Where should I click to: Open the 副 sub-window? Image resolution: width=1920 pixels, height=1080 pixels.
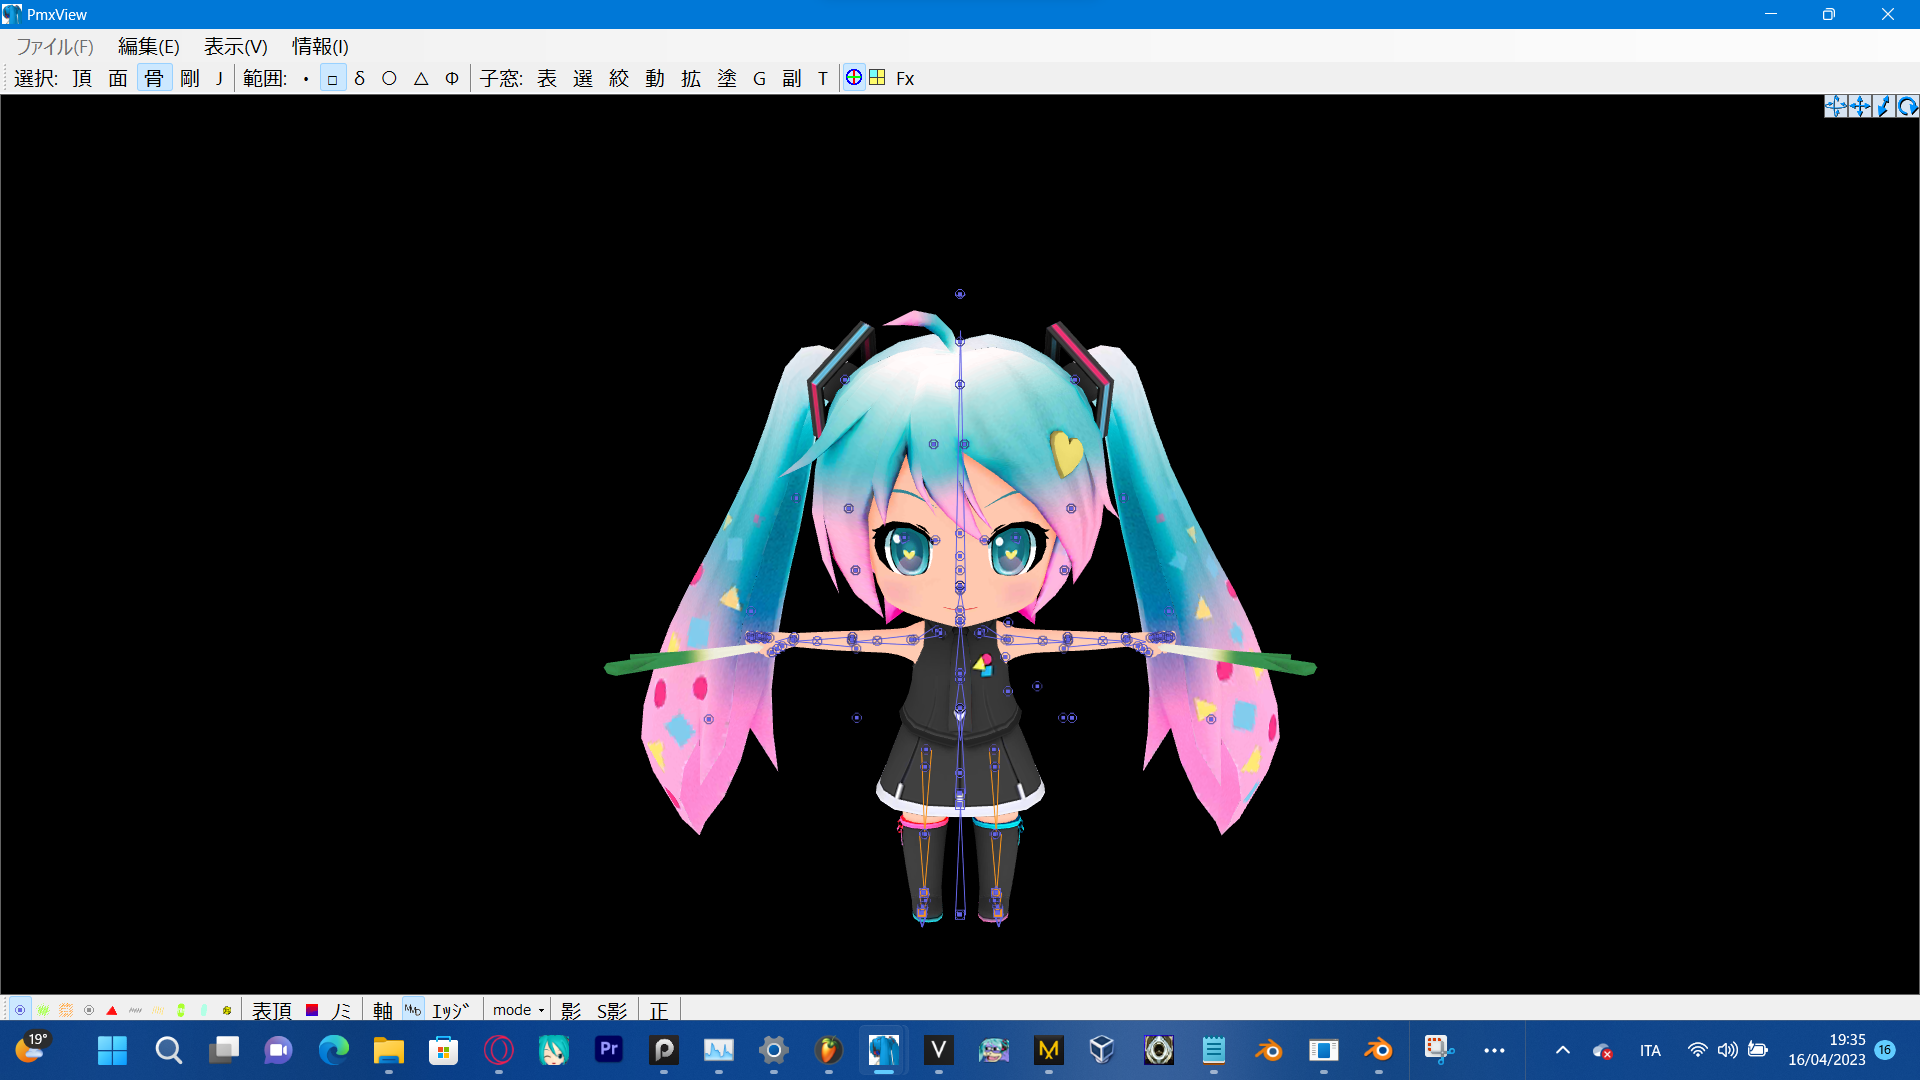[792, 78]
